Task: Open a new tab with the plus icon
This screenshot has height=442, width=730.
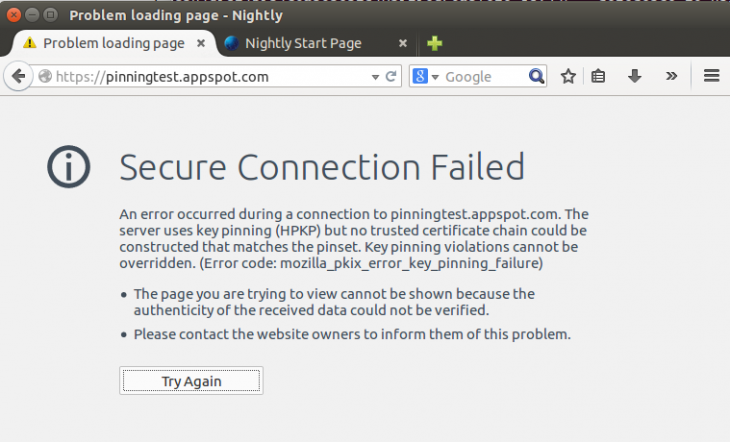Action: pos(434,44)
